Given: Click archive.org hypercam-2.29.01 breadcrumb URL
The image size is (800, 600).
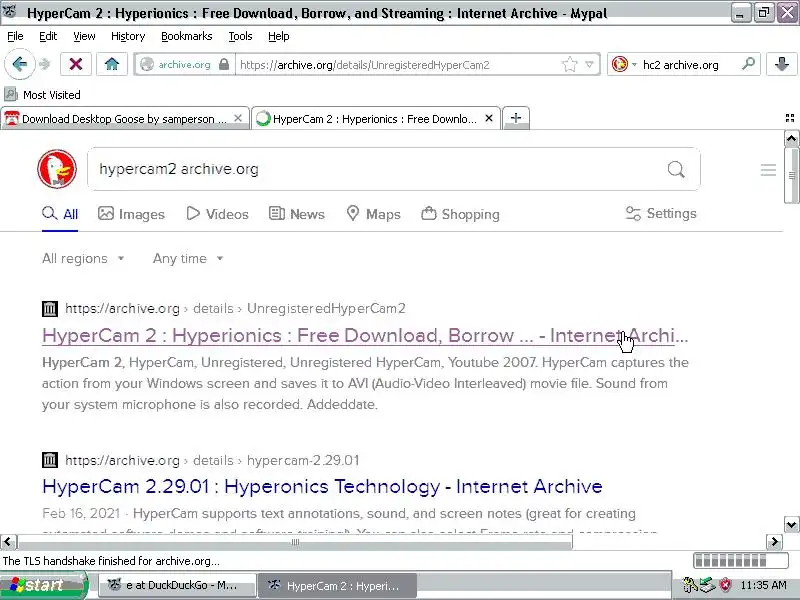Looking at the screenshot, I should point(212,460).
